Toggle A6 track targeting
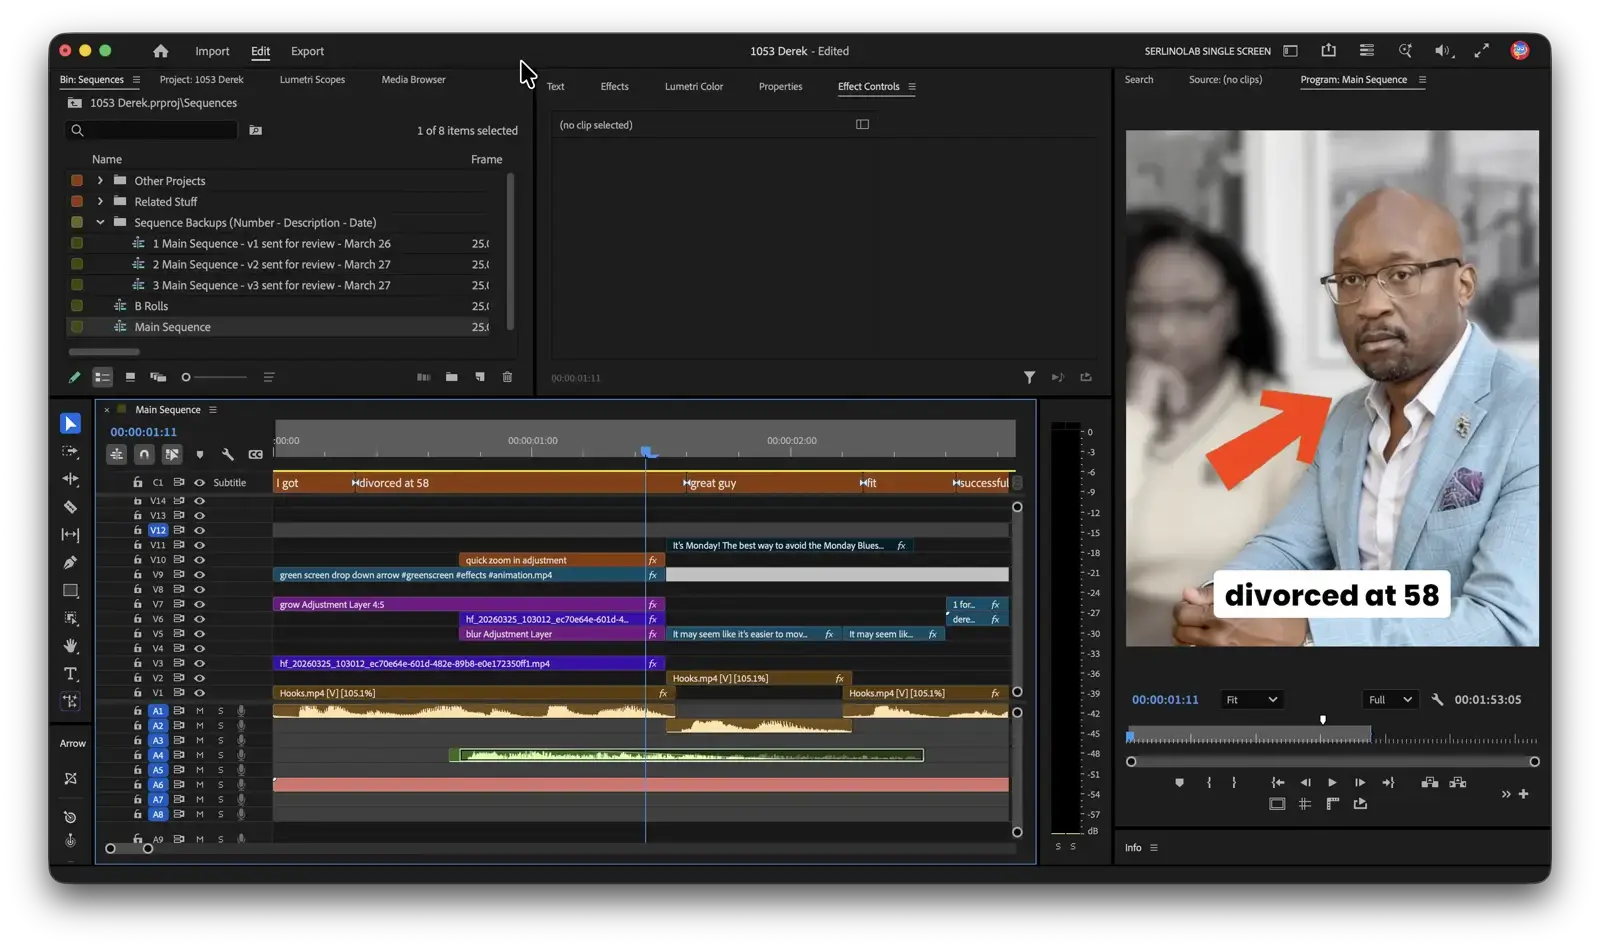Screen dimensions: 1600x948 point(158,785)
